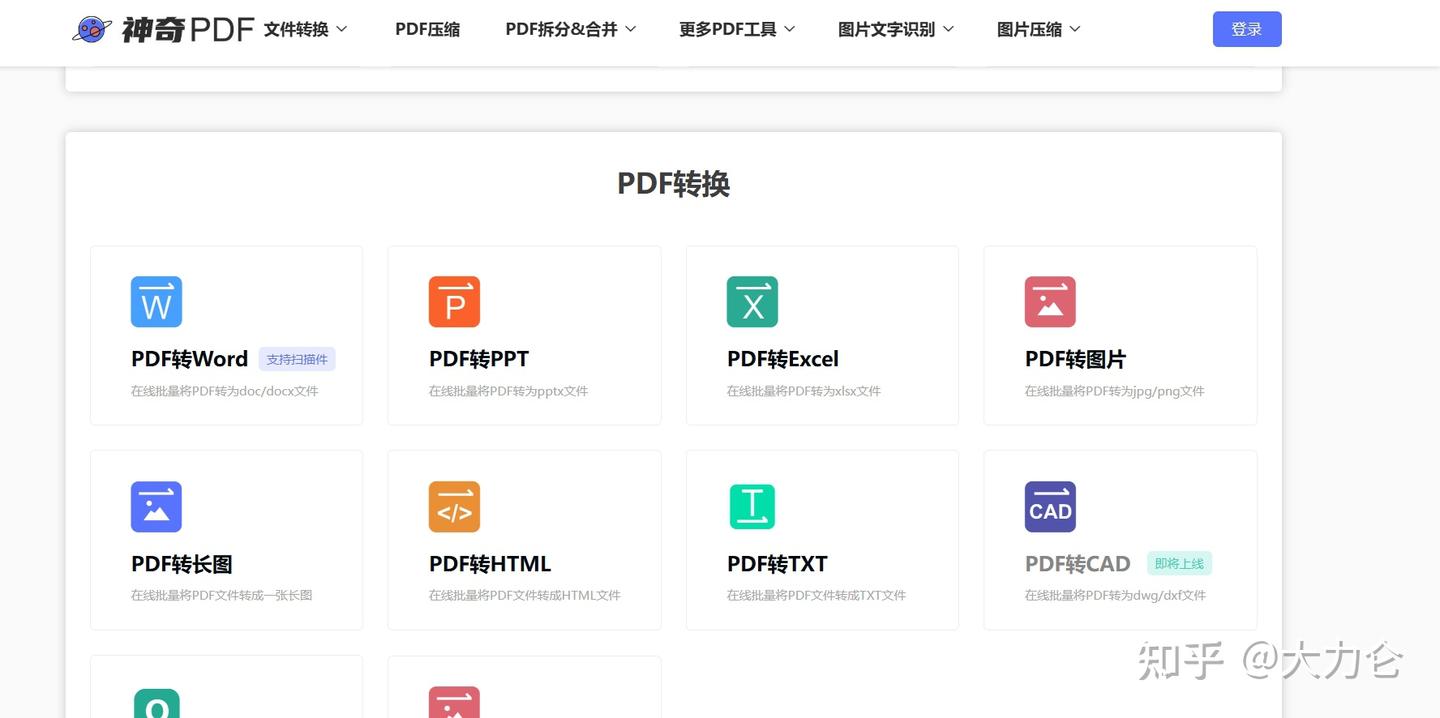Open the PDF压缩 menu item
This screenshot has width=1440, height=718.
(x=427, y=29)
